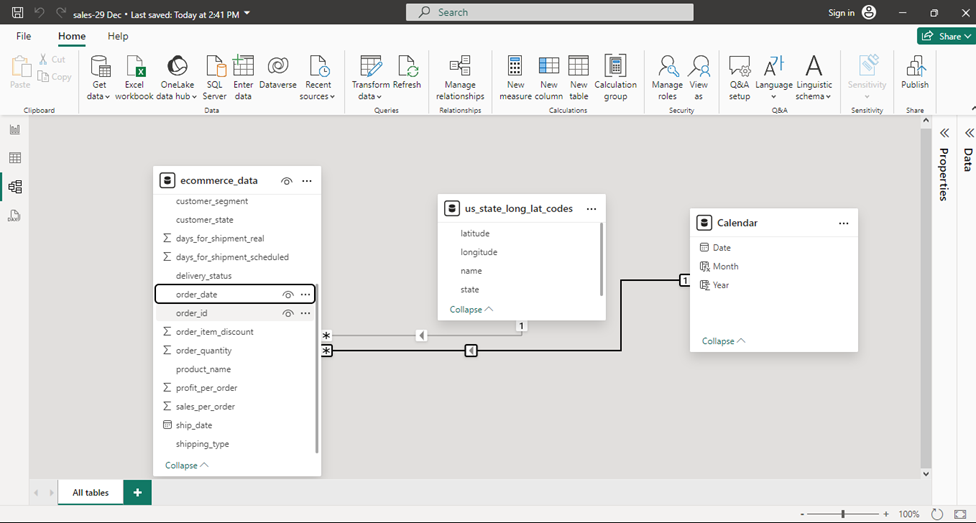
Task: Publish the report
Action: pos(914,73)
